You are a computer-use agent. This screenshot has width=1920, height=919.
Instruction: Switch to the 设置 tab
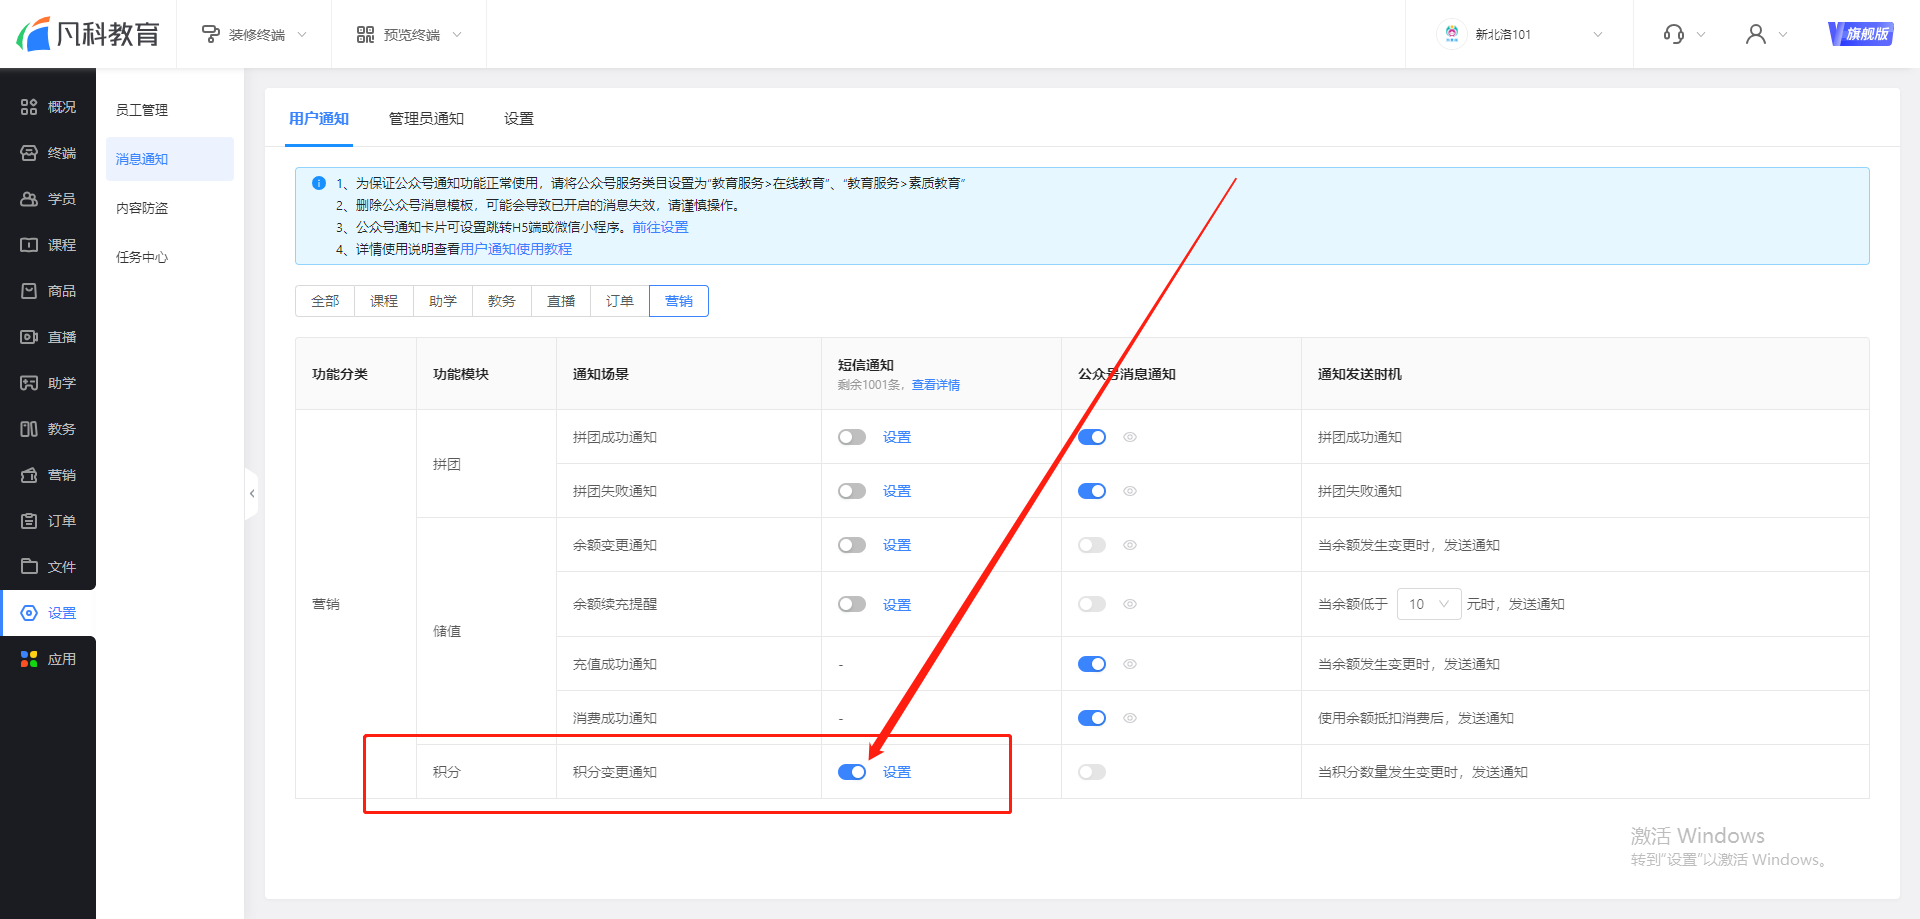tap(519, 119)
